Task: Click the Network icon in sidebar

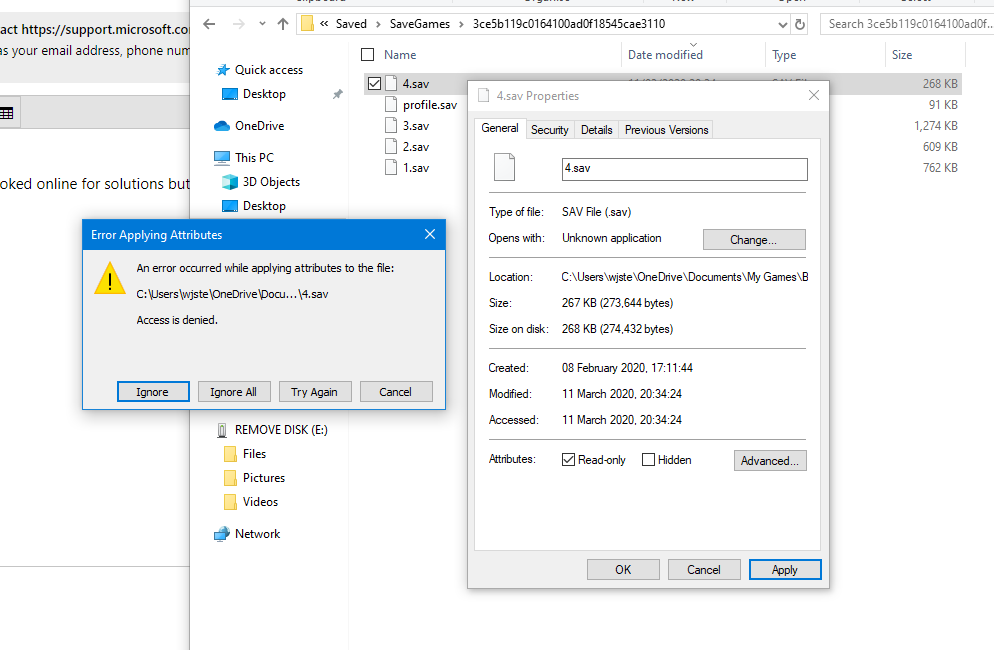Action: (x=222, y=534)
